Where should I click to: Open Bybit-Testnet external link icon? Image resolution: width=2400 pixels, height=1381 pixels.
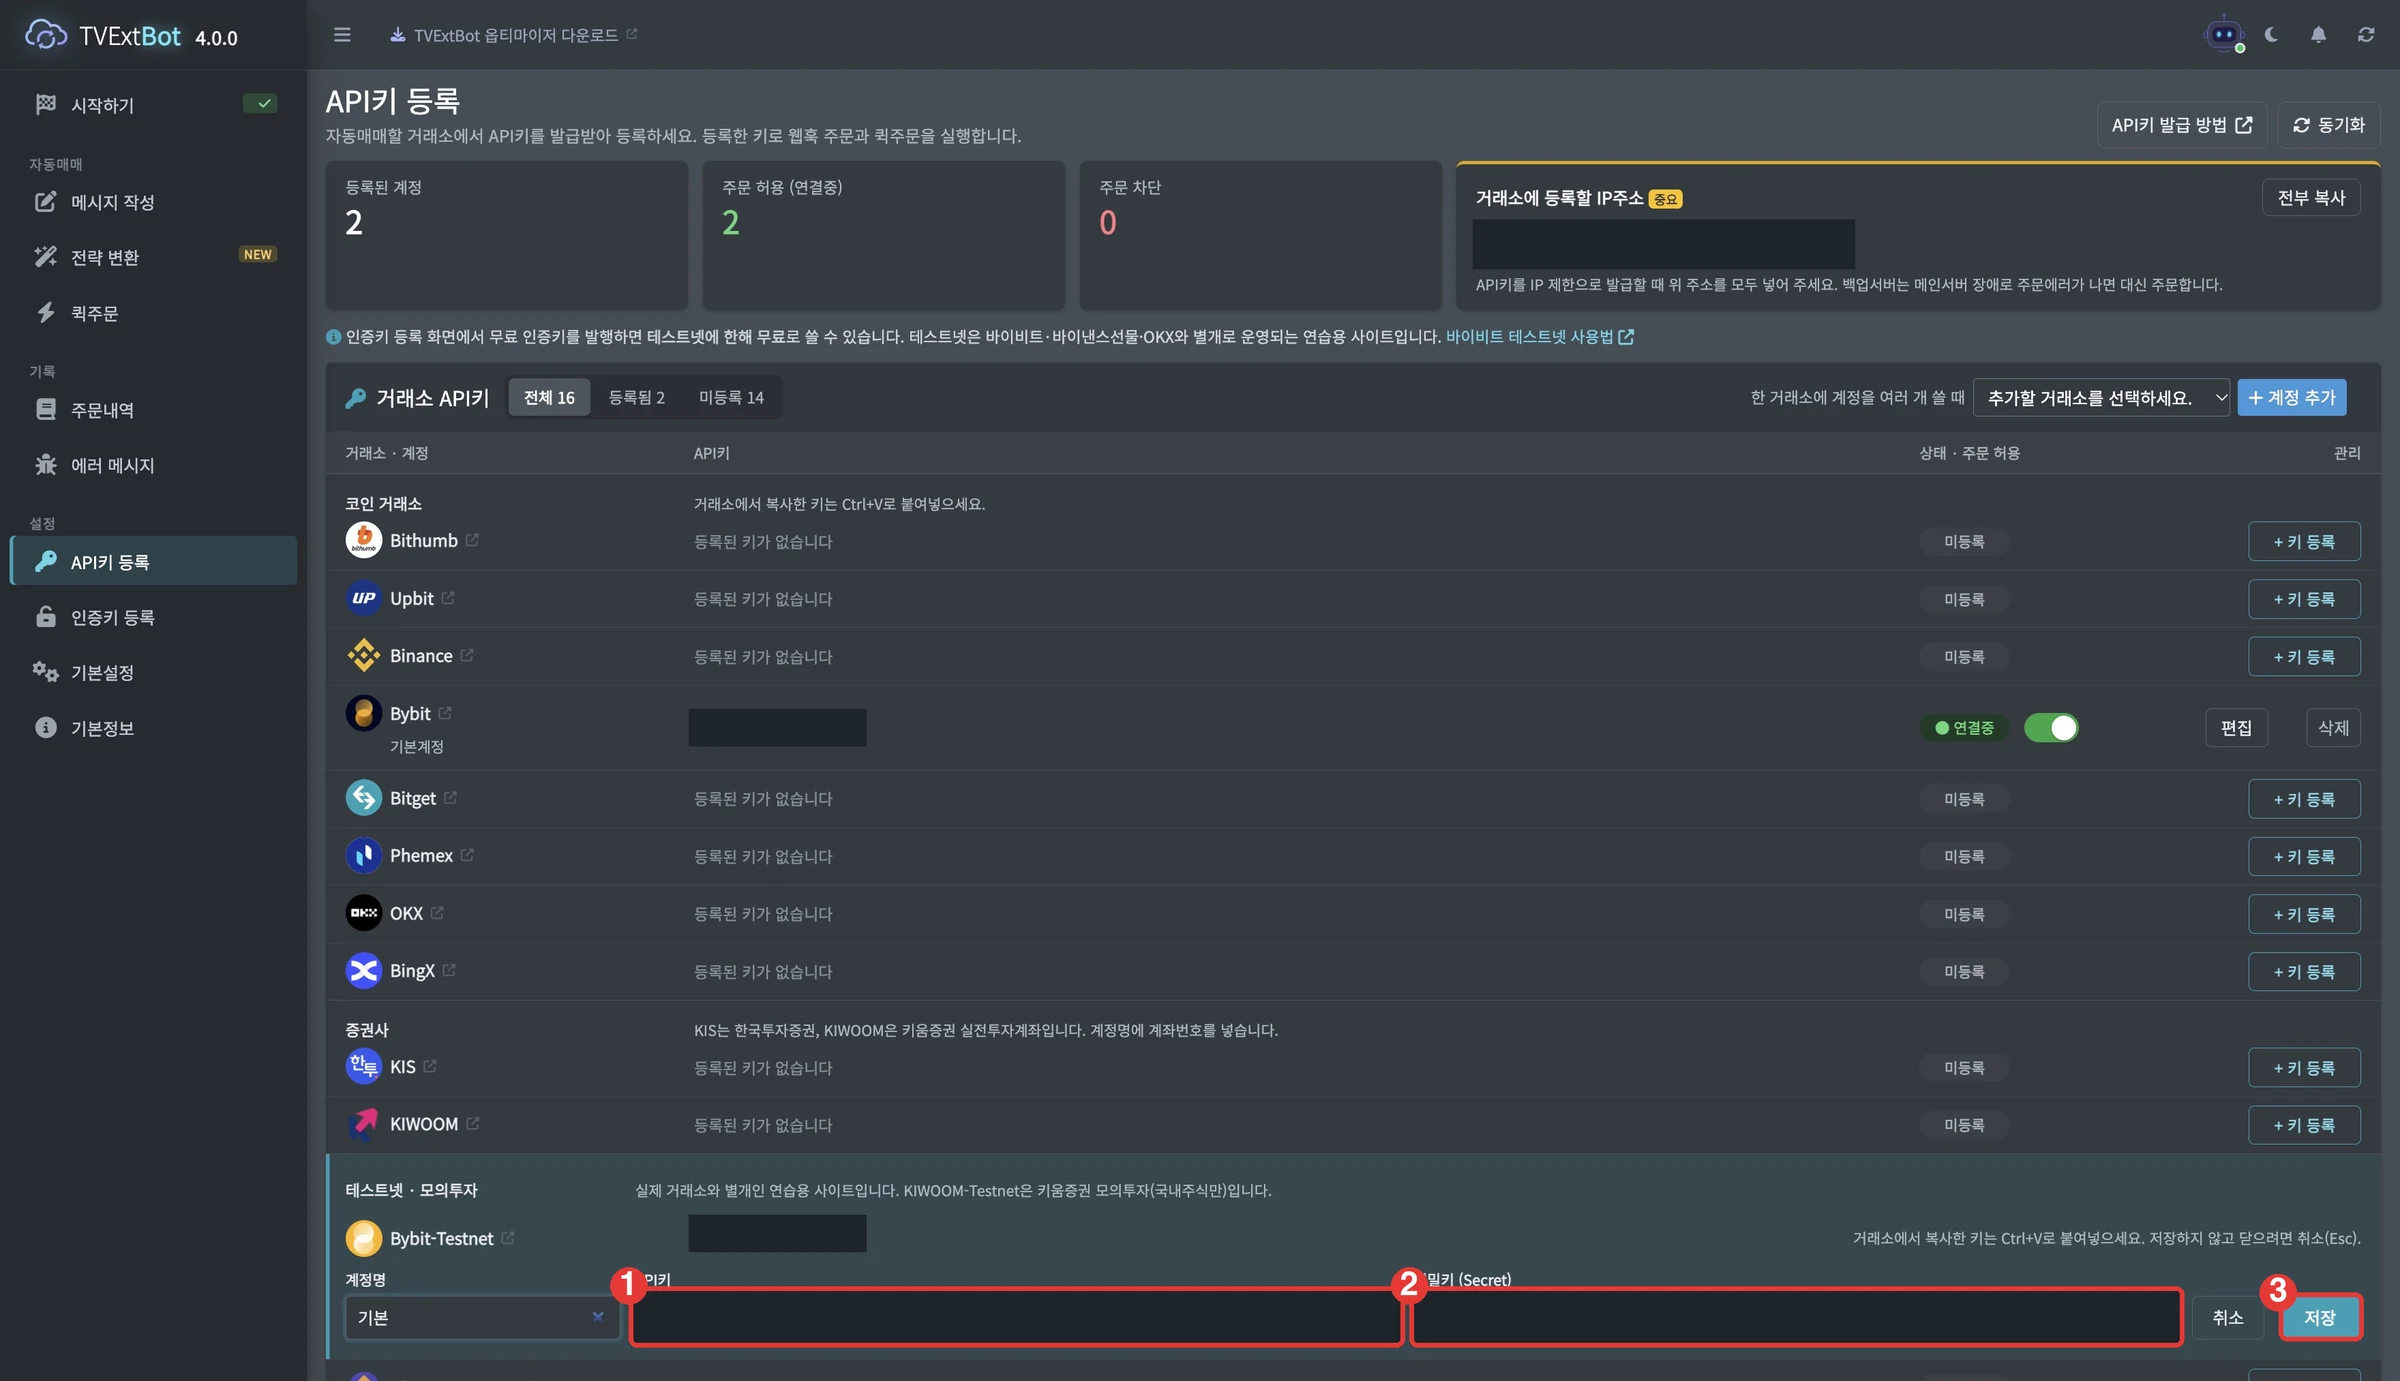(508, 1238)
